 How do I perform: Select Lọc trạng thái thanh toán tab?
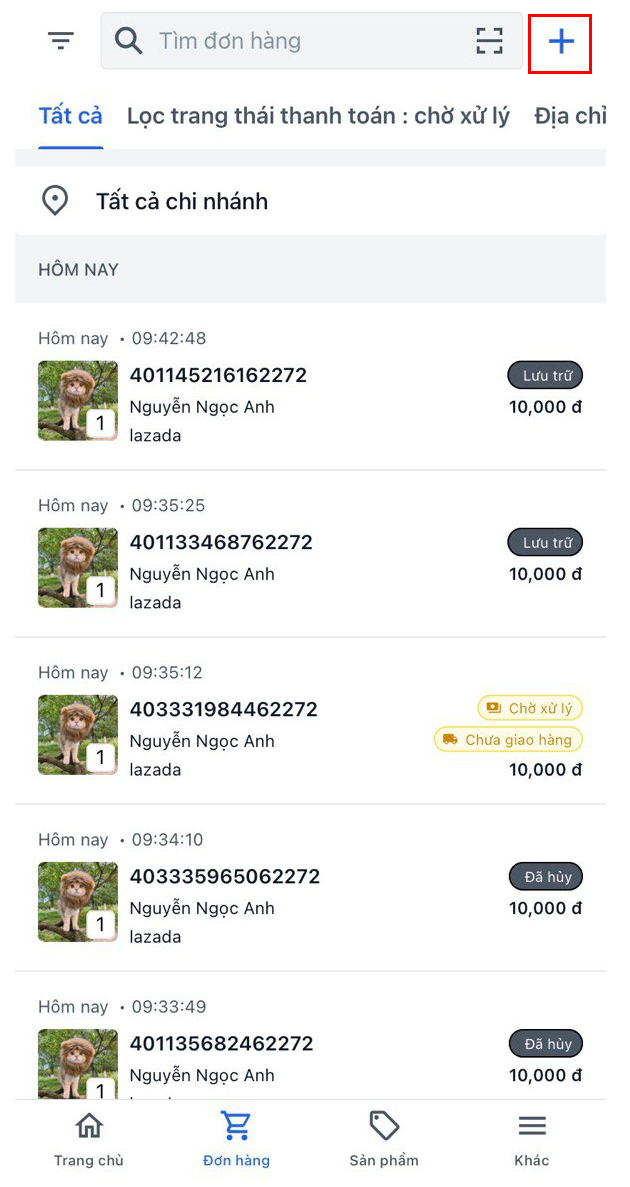[318, 116]
